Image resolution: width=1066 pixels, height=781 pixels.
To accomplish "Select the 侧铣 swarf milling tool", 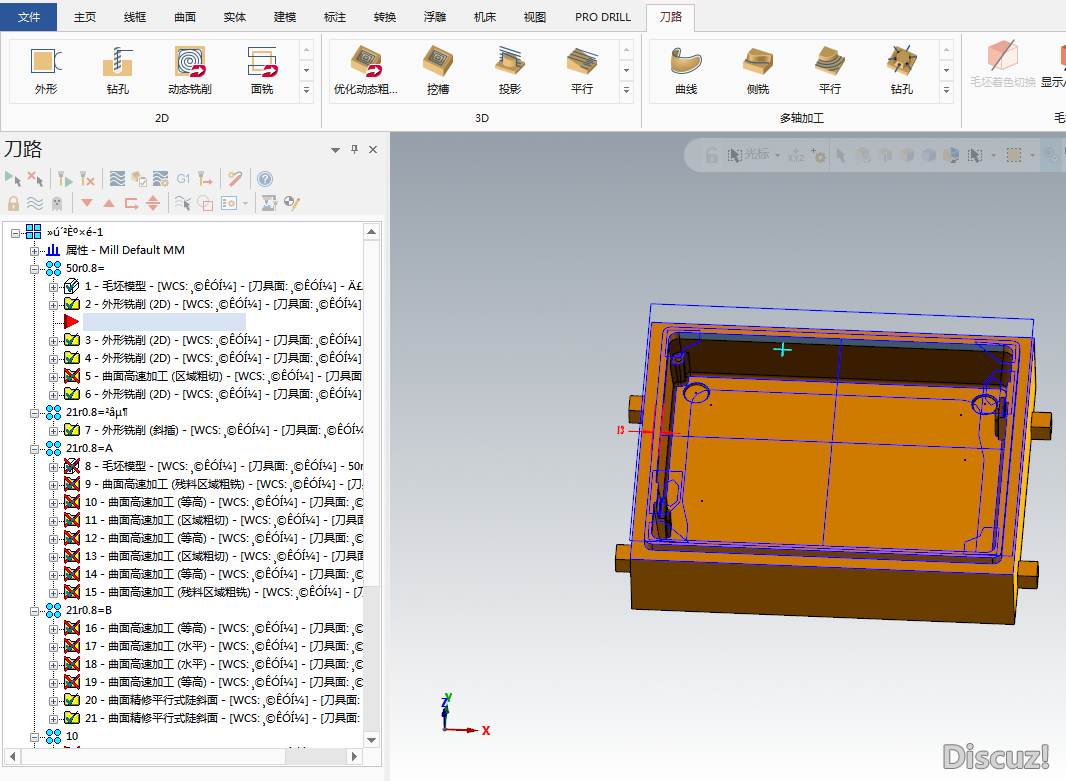I will (x=758, y=71).
